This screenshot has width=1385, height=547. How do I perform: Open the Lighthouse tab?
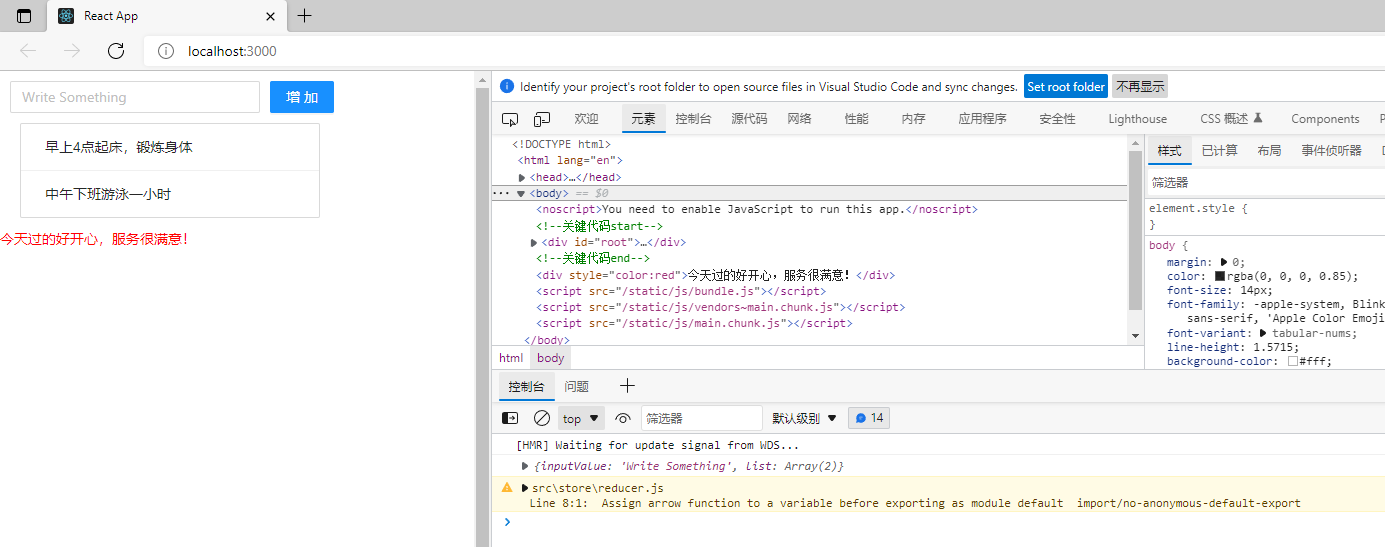[x=1137, y=119]
